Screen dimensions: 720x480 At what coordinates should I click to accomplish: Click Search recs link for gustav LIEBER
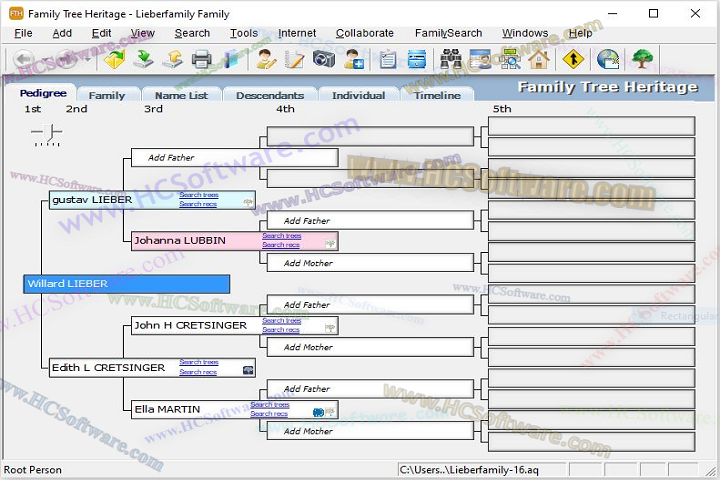(x=198, y=204)
